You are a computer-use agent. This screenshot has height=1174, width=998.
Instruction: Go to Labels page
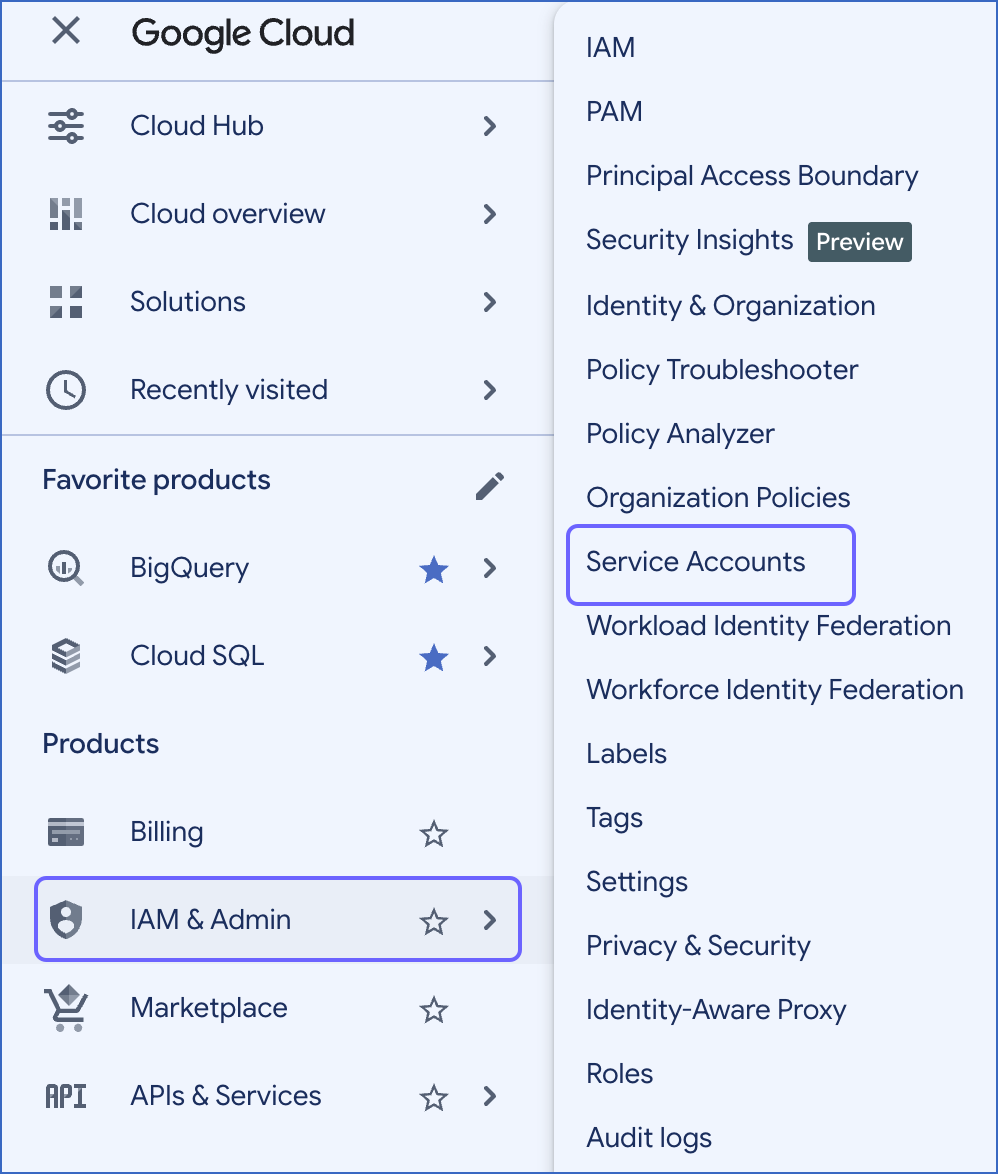626,754
